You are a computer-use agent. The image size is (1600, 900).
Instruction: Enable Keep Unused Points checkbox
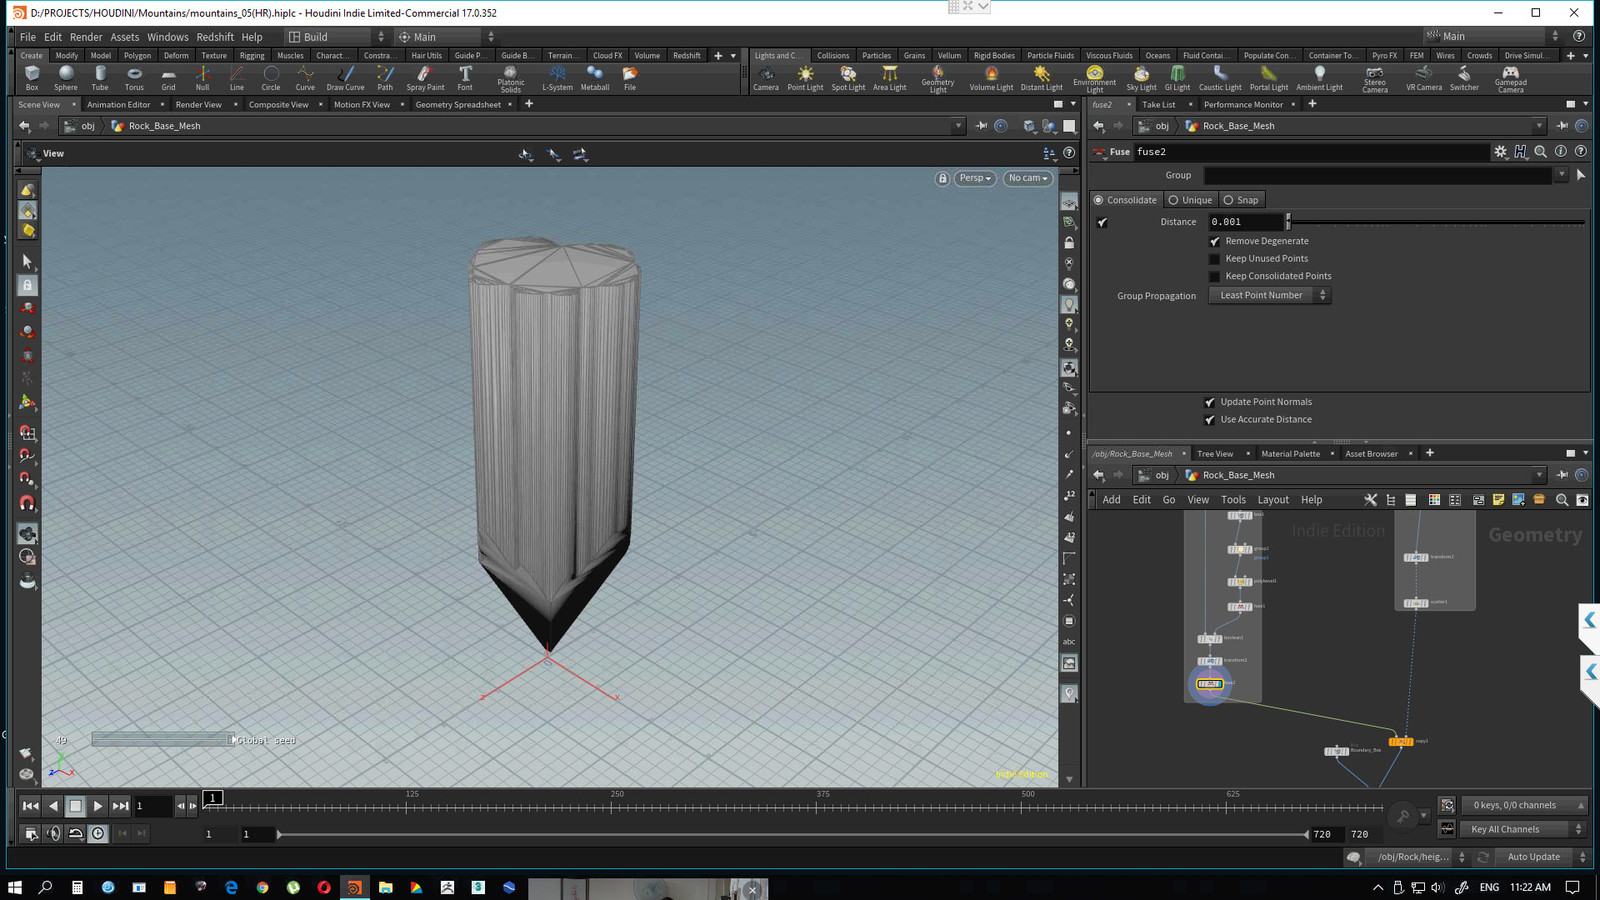click(x=1215, y=258)
